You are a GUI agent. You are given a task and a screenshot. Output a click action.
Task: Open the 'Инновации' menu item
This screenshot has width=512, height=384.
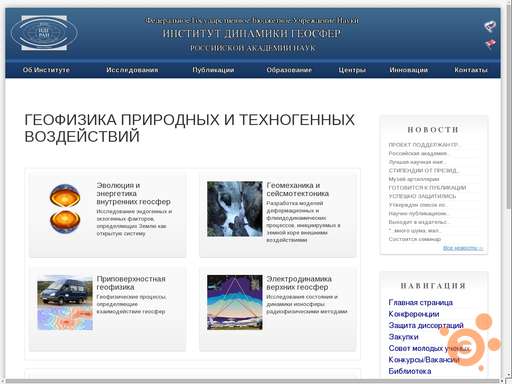409,70
